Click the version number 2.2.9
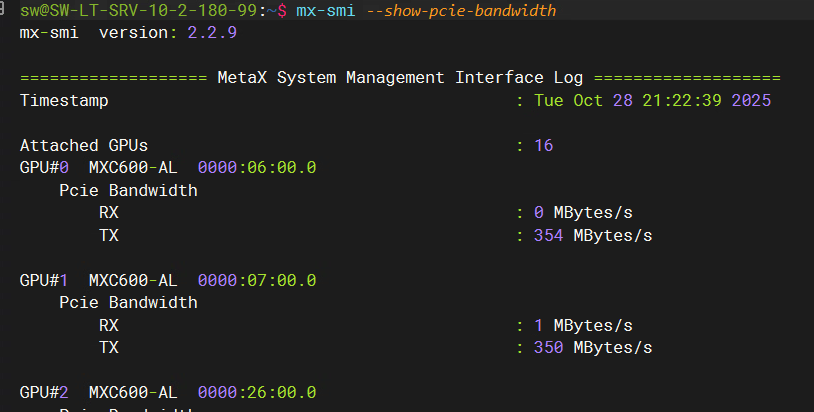This screenshot has height=412, width=814. (x=212, y=33)
